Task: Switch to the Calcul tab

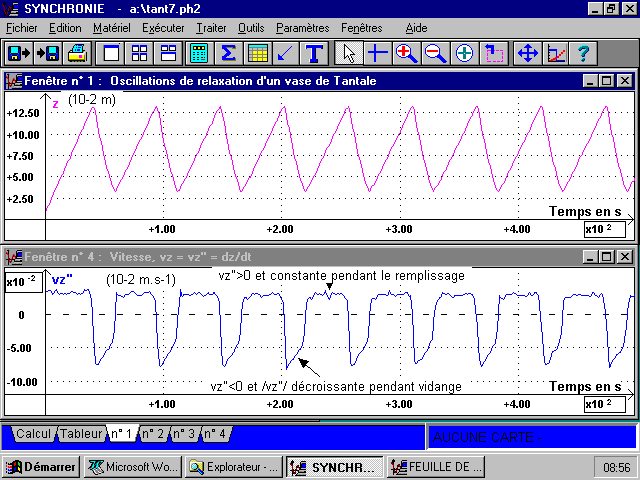Action: pyautogui.click(x=32, y=434)
